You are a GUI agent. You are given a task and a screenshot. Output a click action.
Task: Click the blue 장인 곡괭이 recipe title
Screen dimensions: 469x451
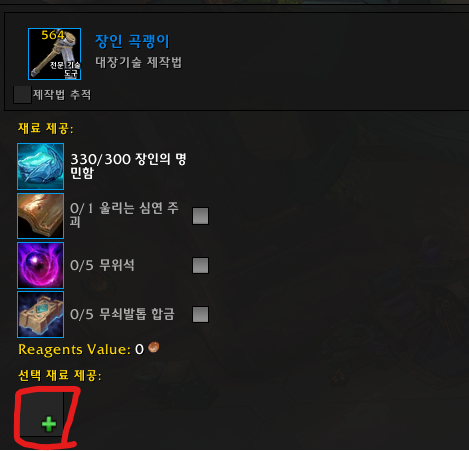click(x=132, y=41)
